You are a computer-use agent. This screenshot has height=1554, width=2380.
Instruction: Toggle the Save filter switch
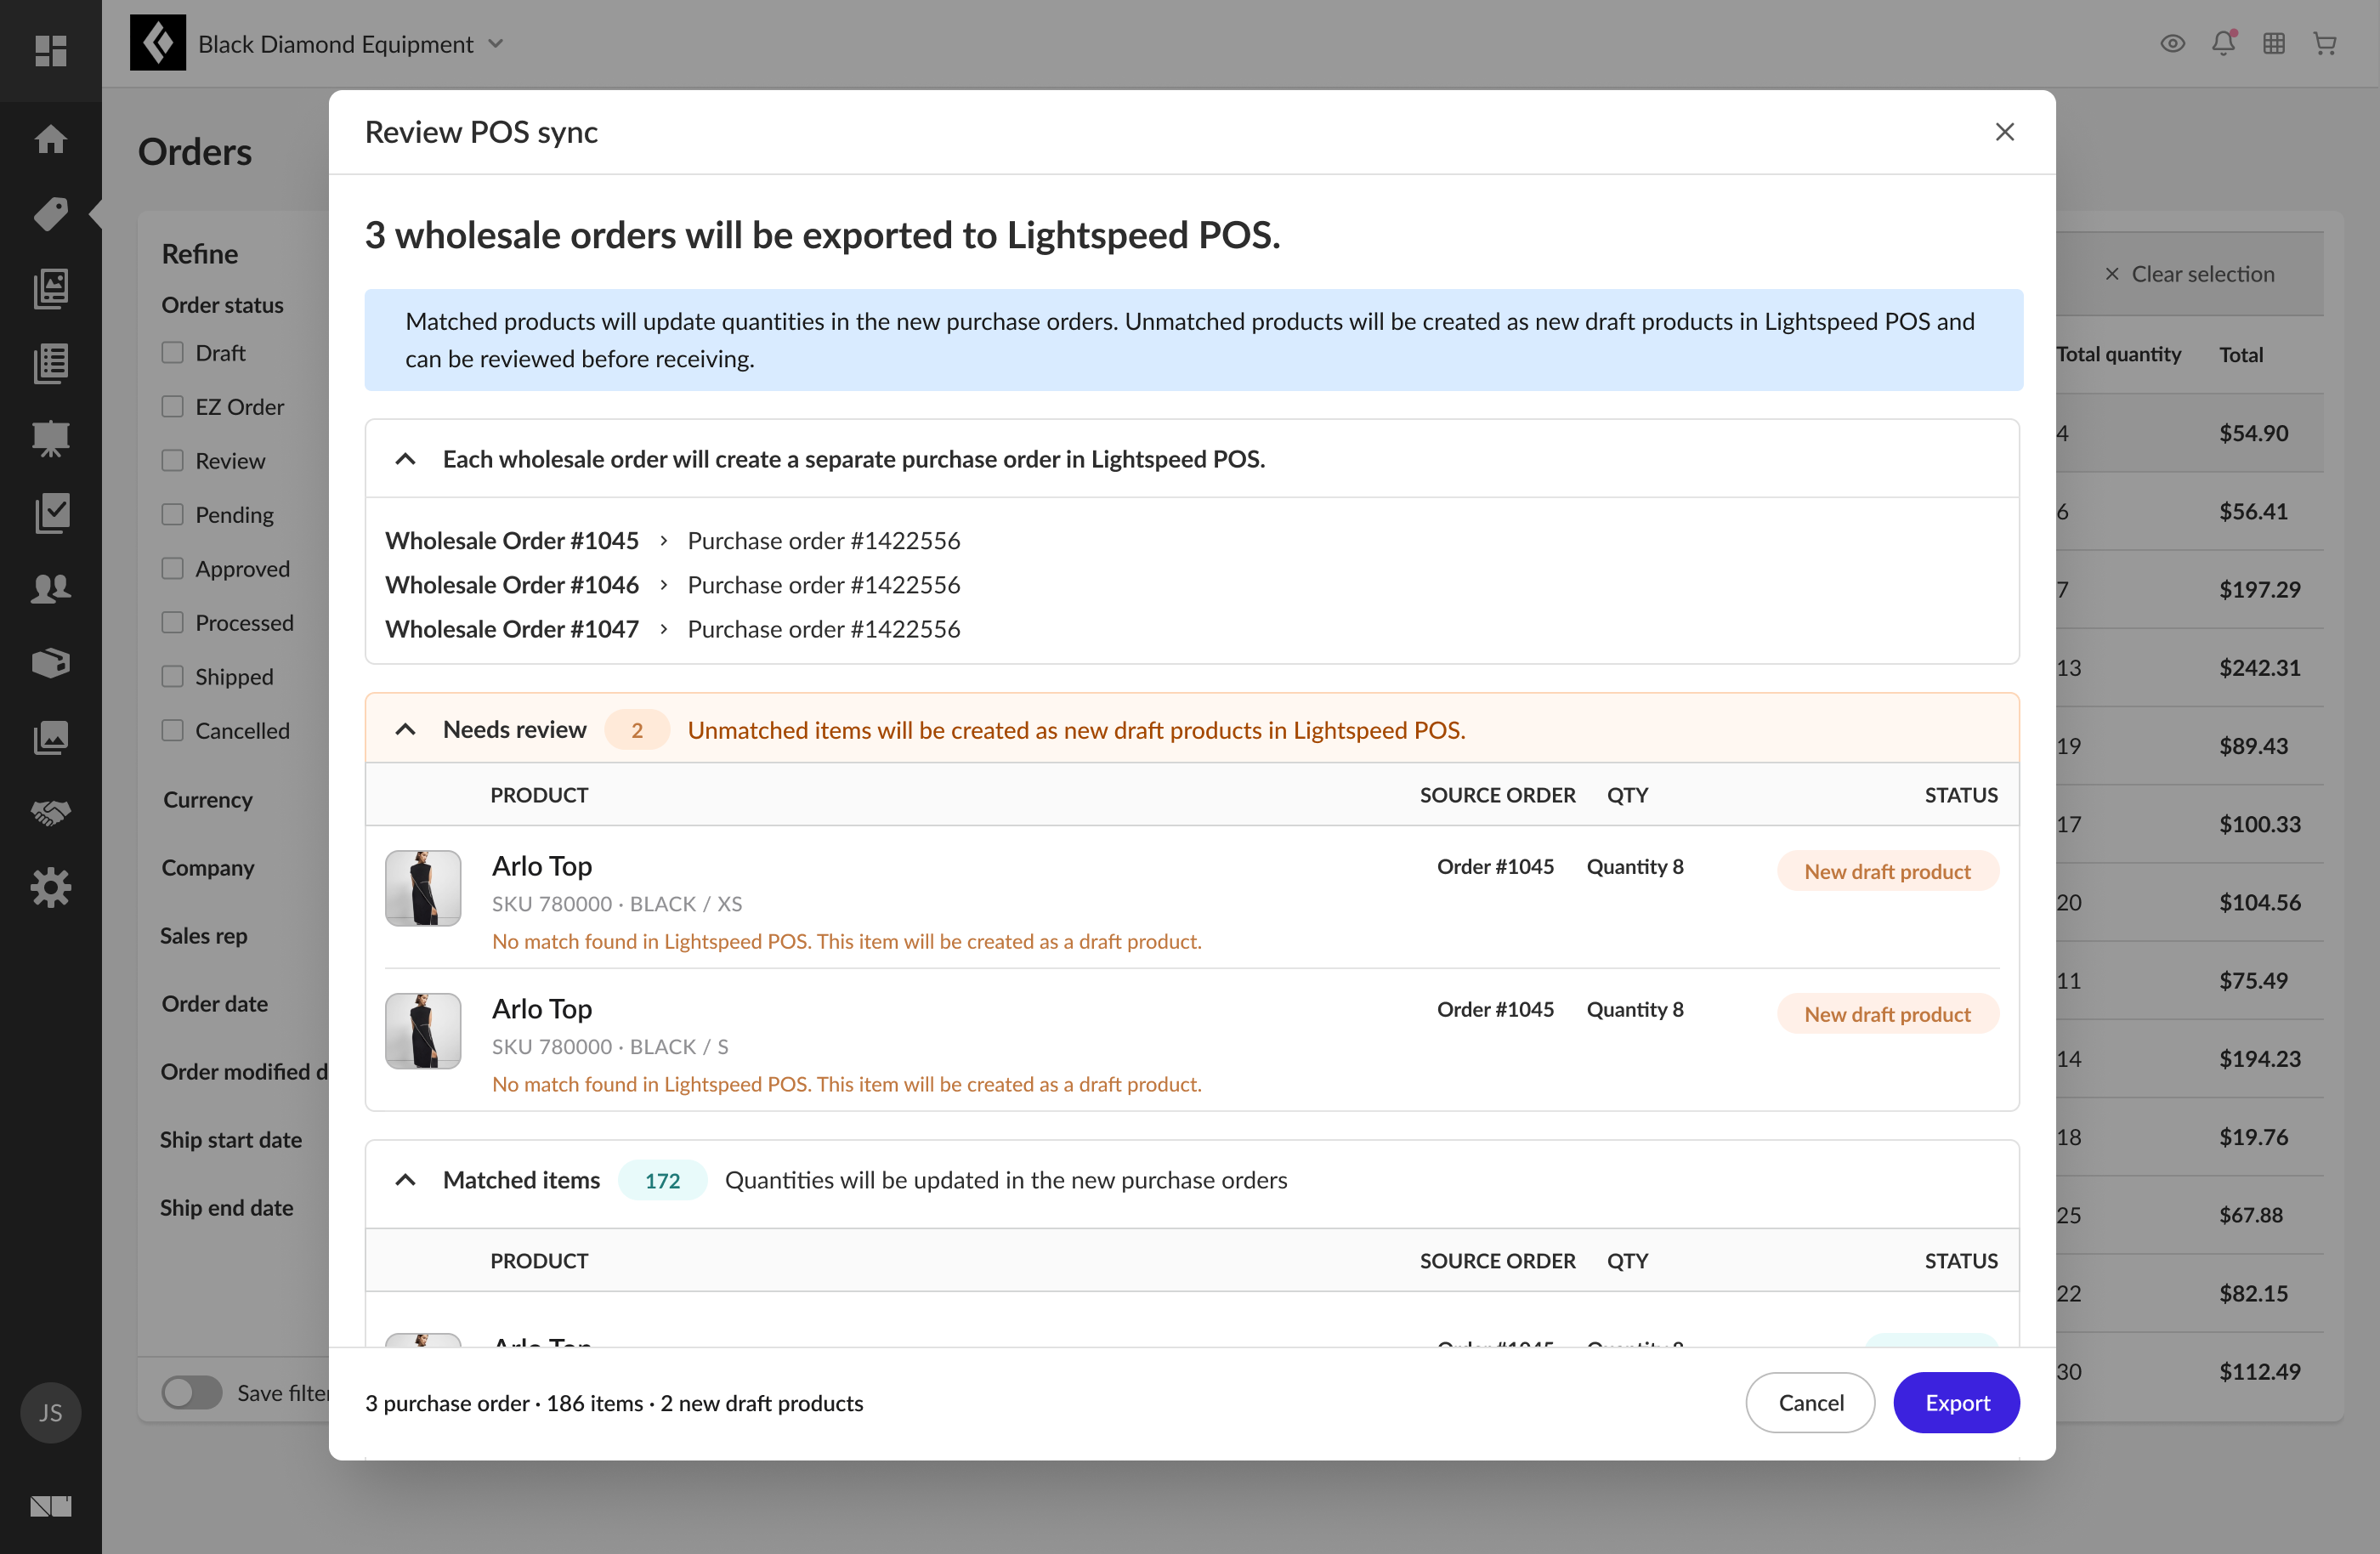pos(192,1393)
